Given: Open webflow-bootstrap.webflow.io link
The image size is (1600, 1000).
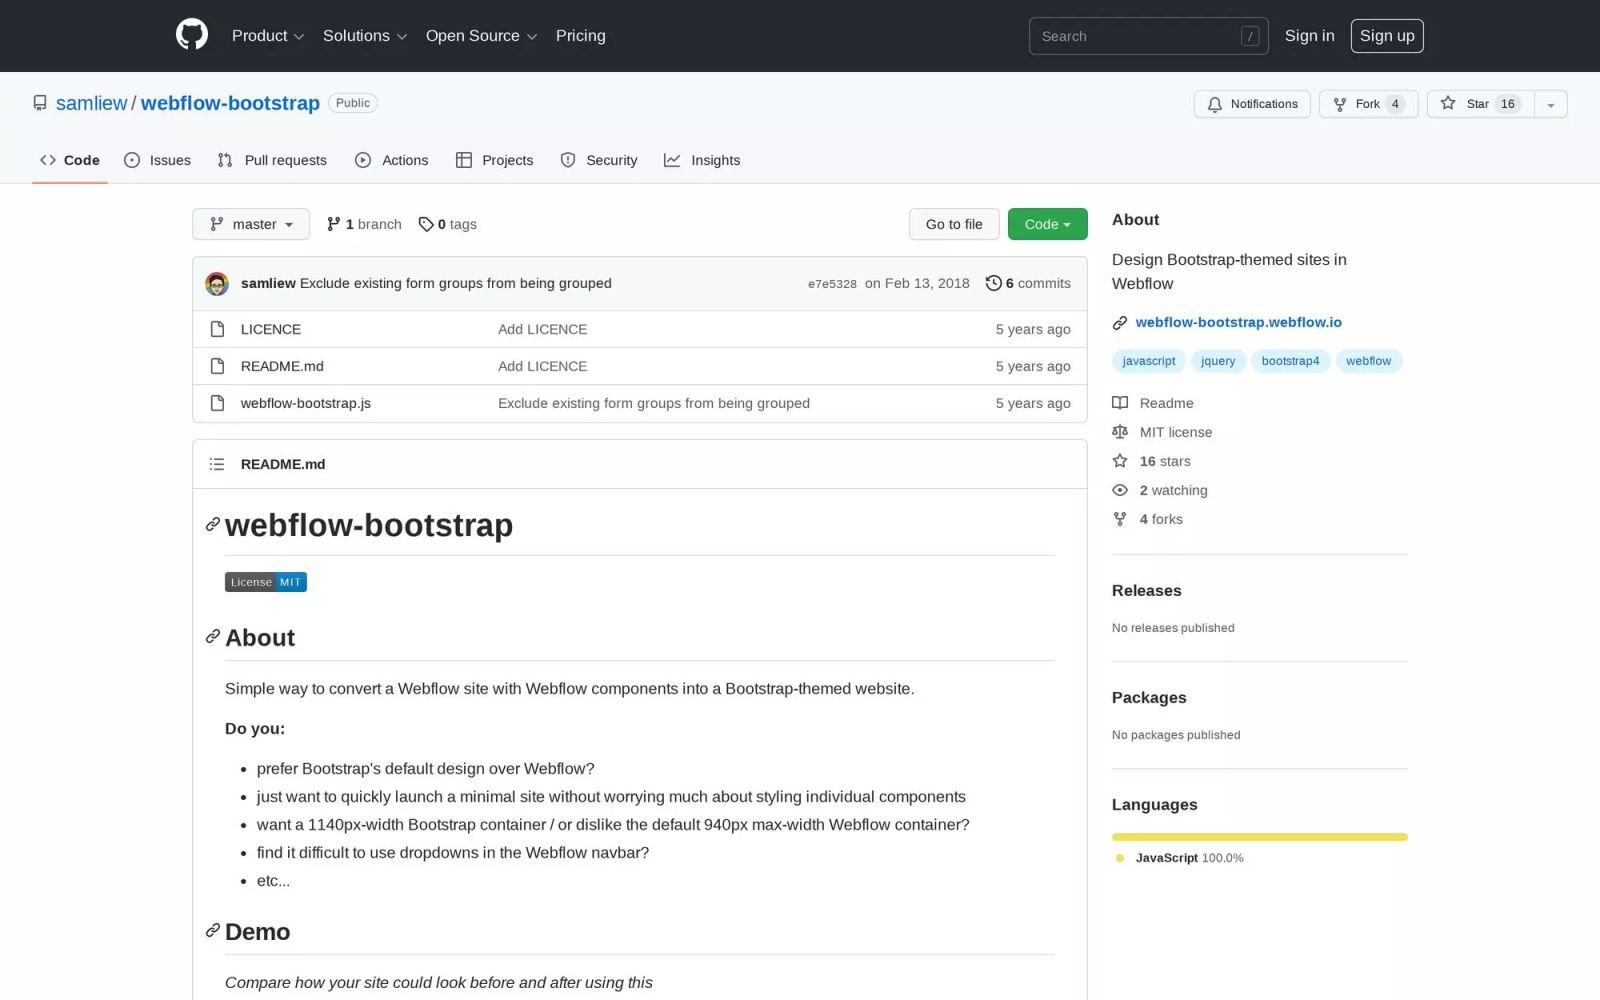Looking at the screenshot, I should pos(1238,322).
